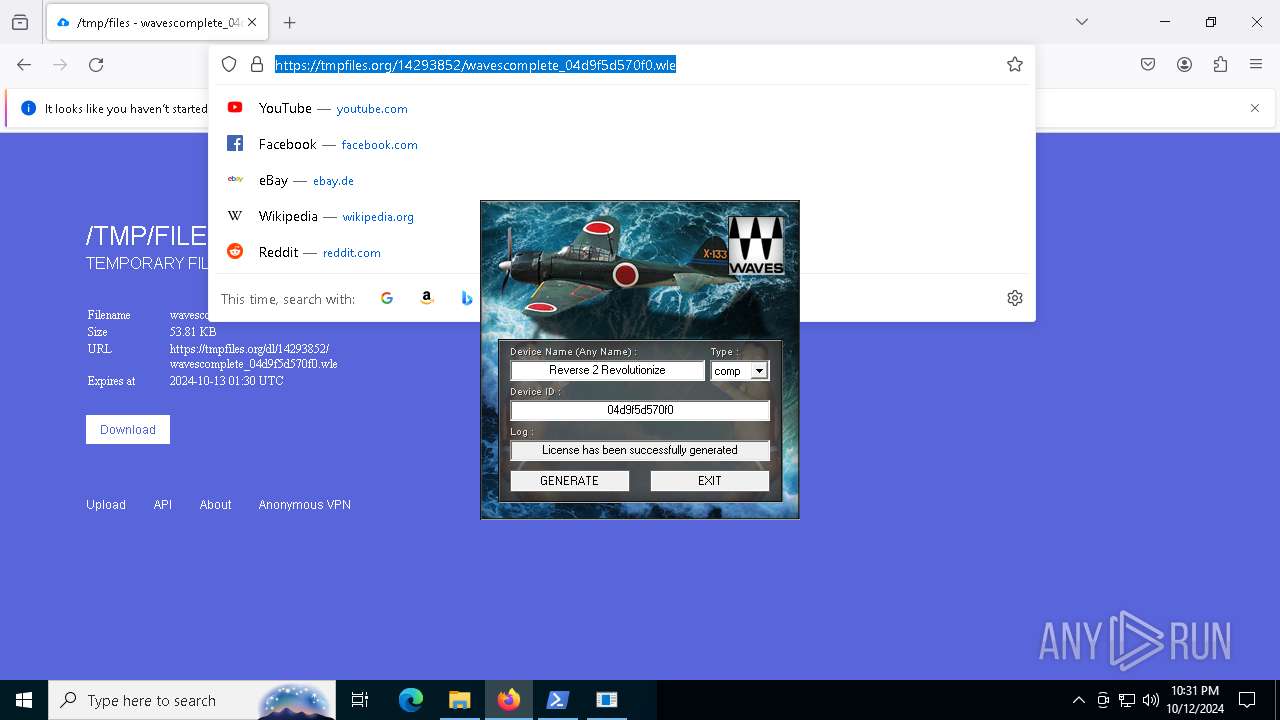Screen dimensions: 1280x720
Task: Open volume control tray icon
Action: click(x=1151, y=700)
